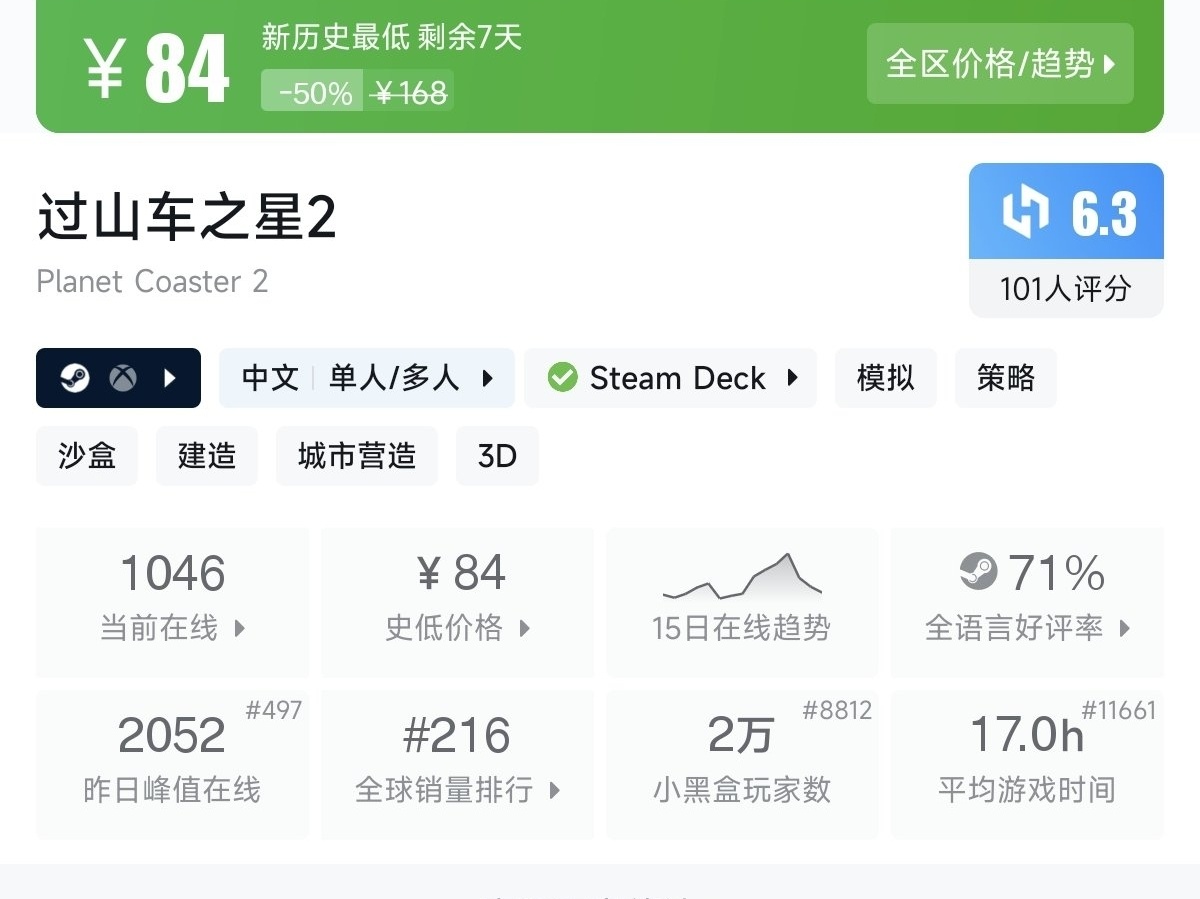Click the green Steam Deck verified checkmark

pyautogui.click(x=562, y=378)
